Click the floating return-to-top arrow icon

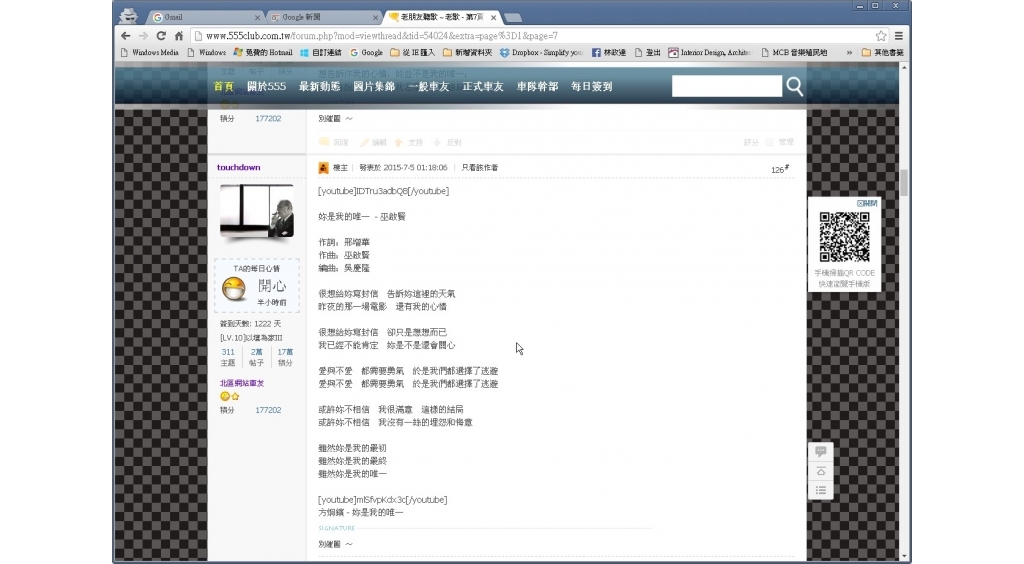click(x=820, y=471)
